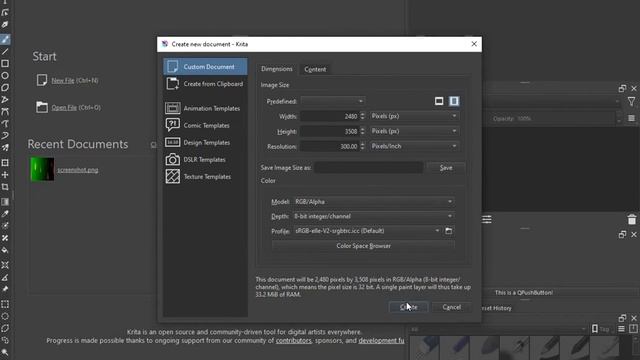The image size is (640, 360).
Task: Switch to the Dimensions tab
Action: click(x=277, y=69)
